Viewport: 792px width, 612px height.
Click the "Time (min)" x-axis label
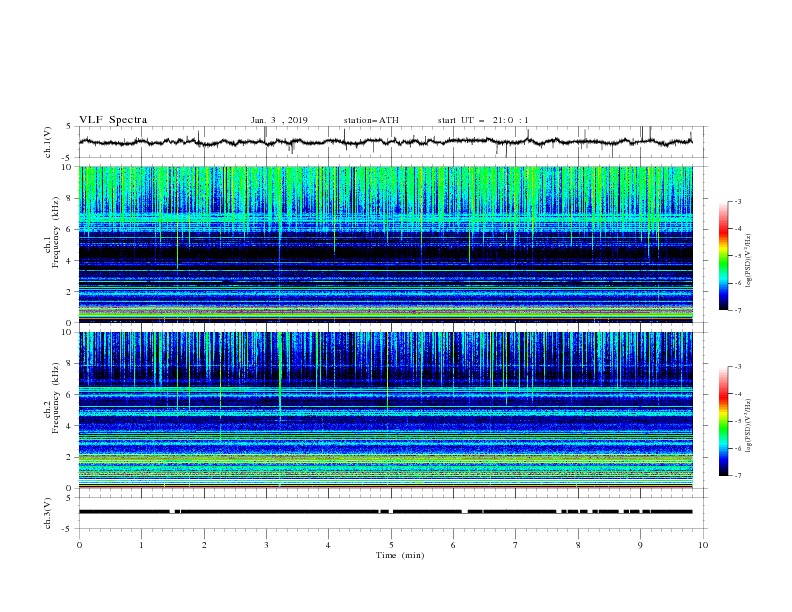pos(400,555)
